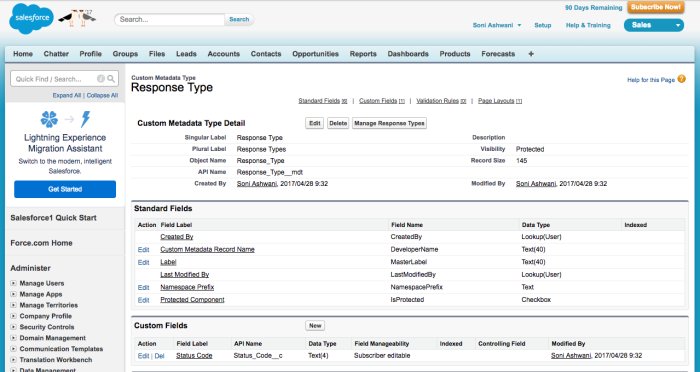
Task: Select the Dashboards tab
Action: click(x=408, y=54)
